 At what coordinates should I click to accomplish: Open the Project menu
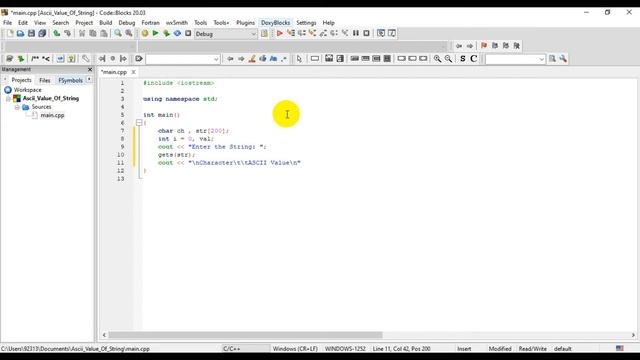[x=84, y=23]
